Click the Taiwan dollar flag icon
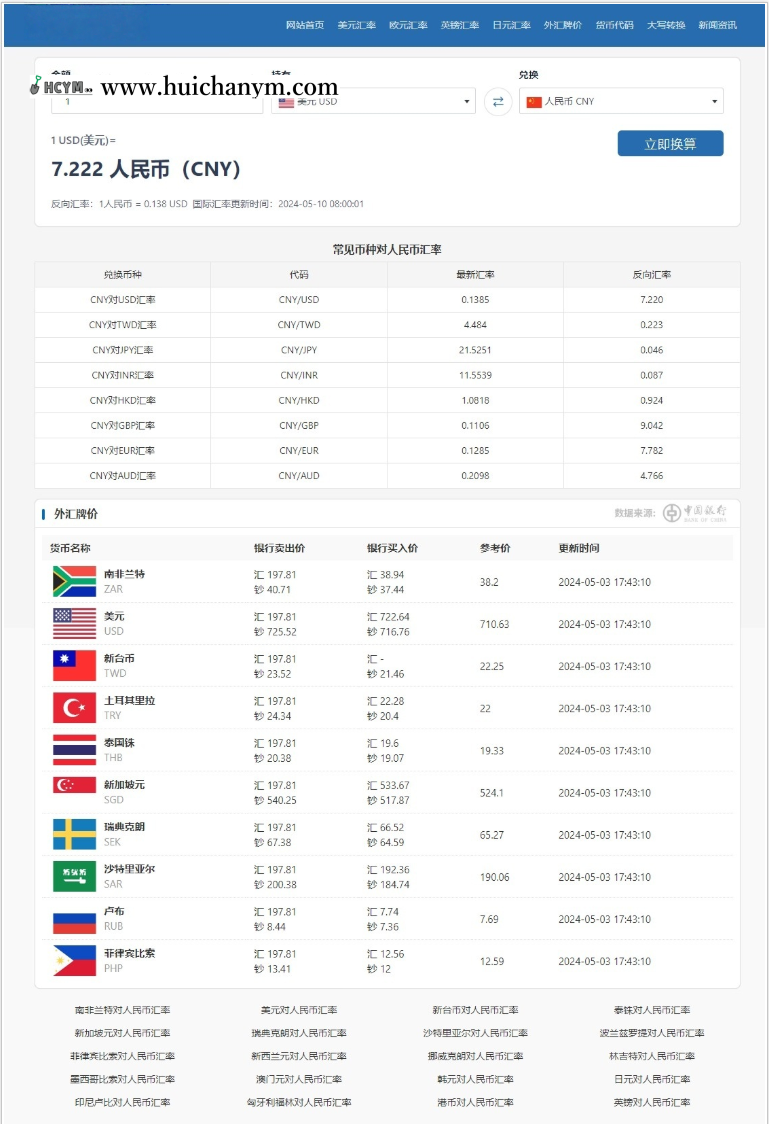 [75, 666]
